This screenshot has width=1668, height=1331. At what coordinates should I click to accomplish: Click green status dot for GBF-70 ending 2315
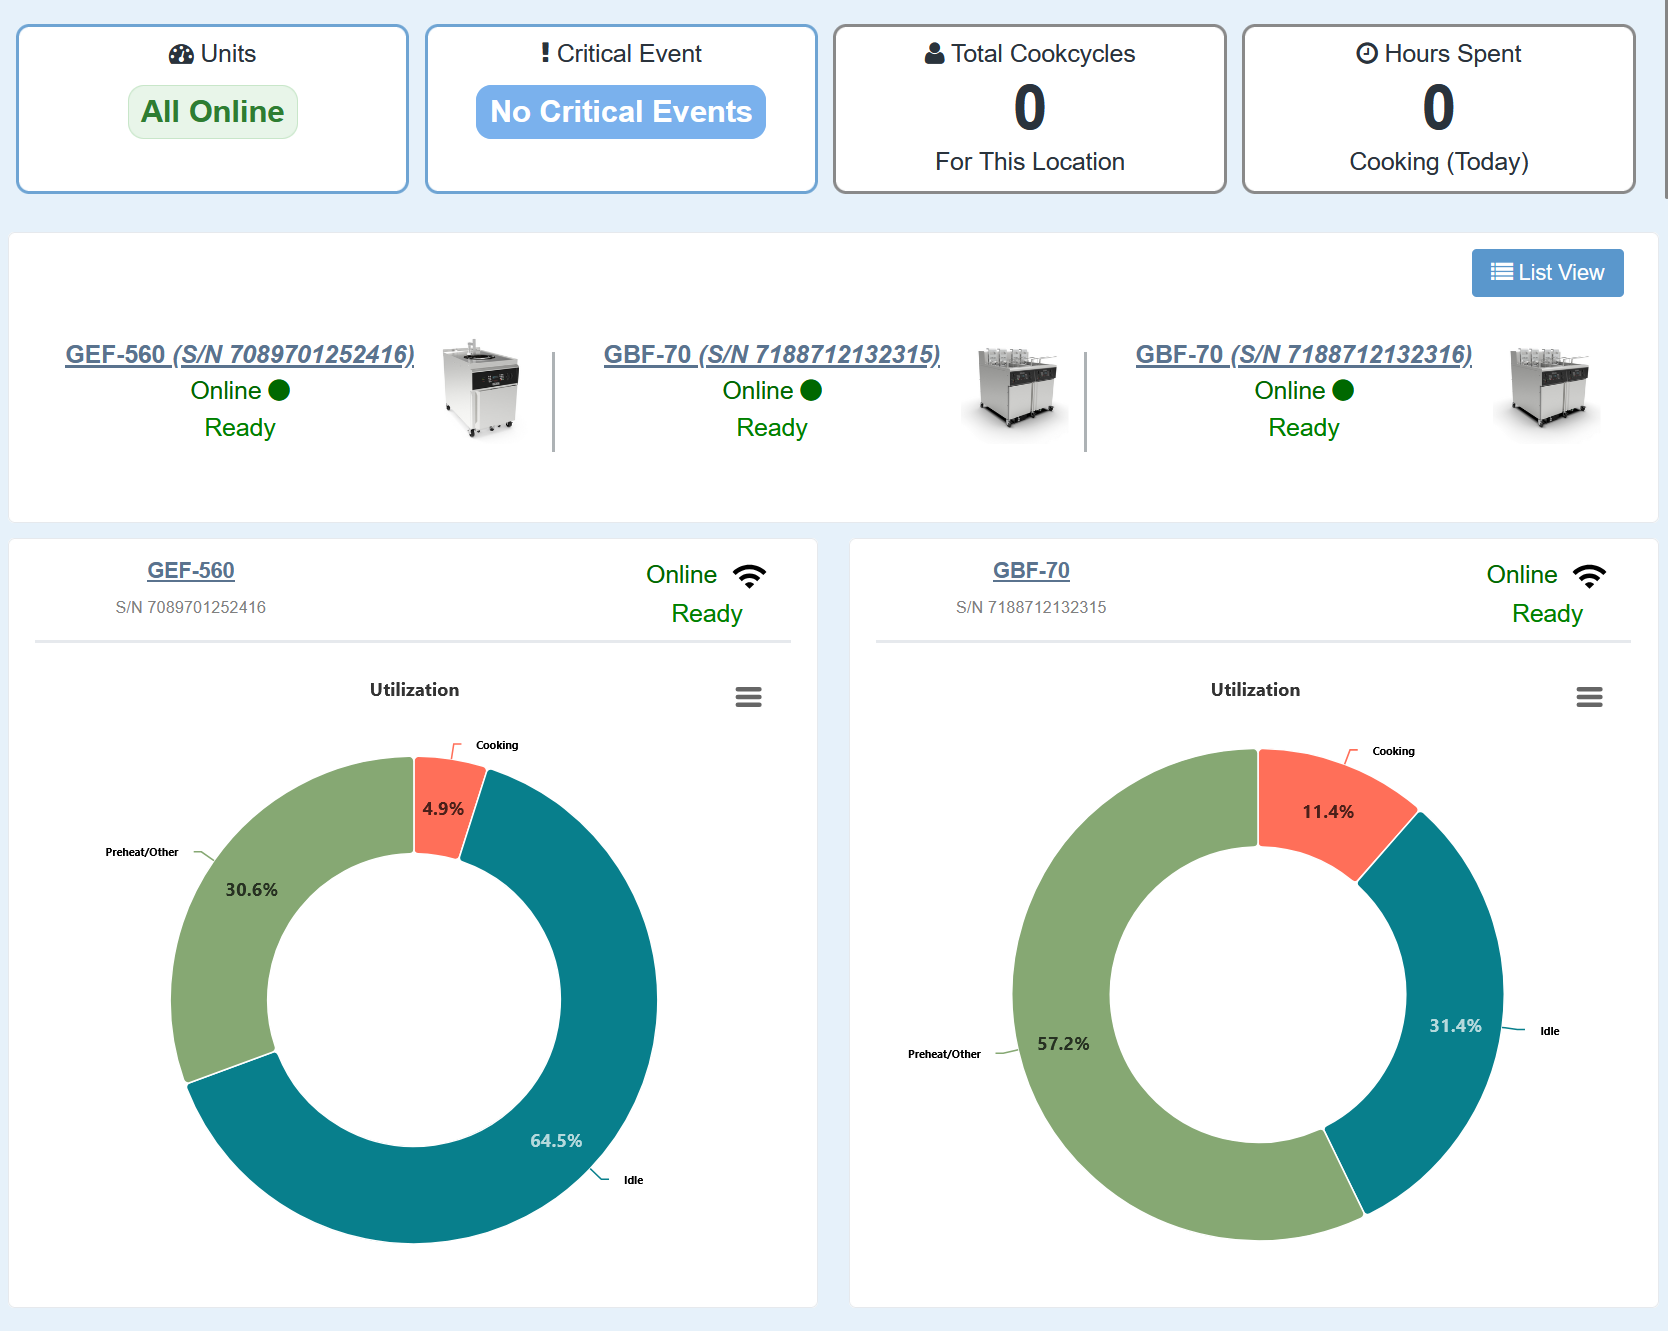click(812, 391)
